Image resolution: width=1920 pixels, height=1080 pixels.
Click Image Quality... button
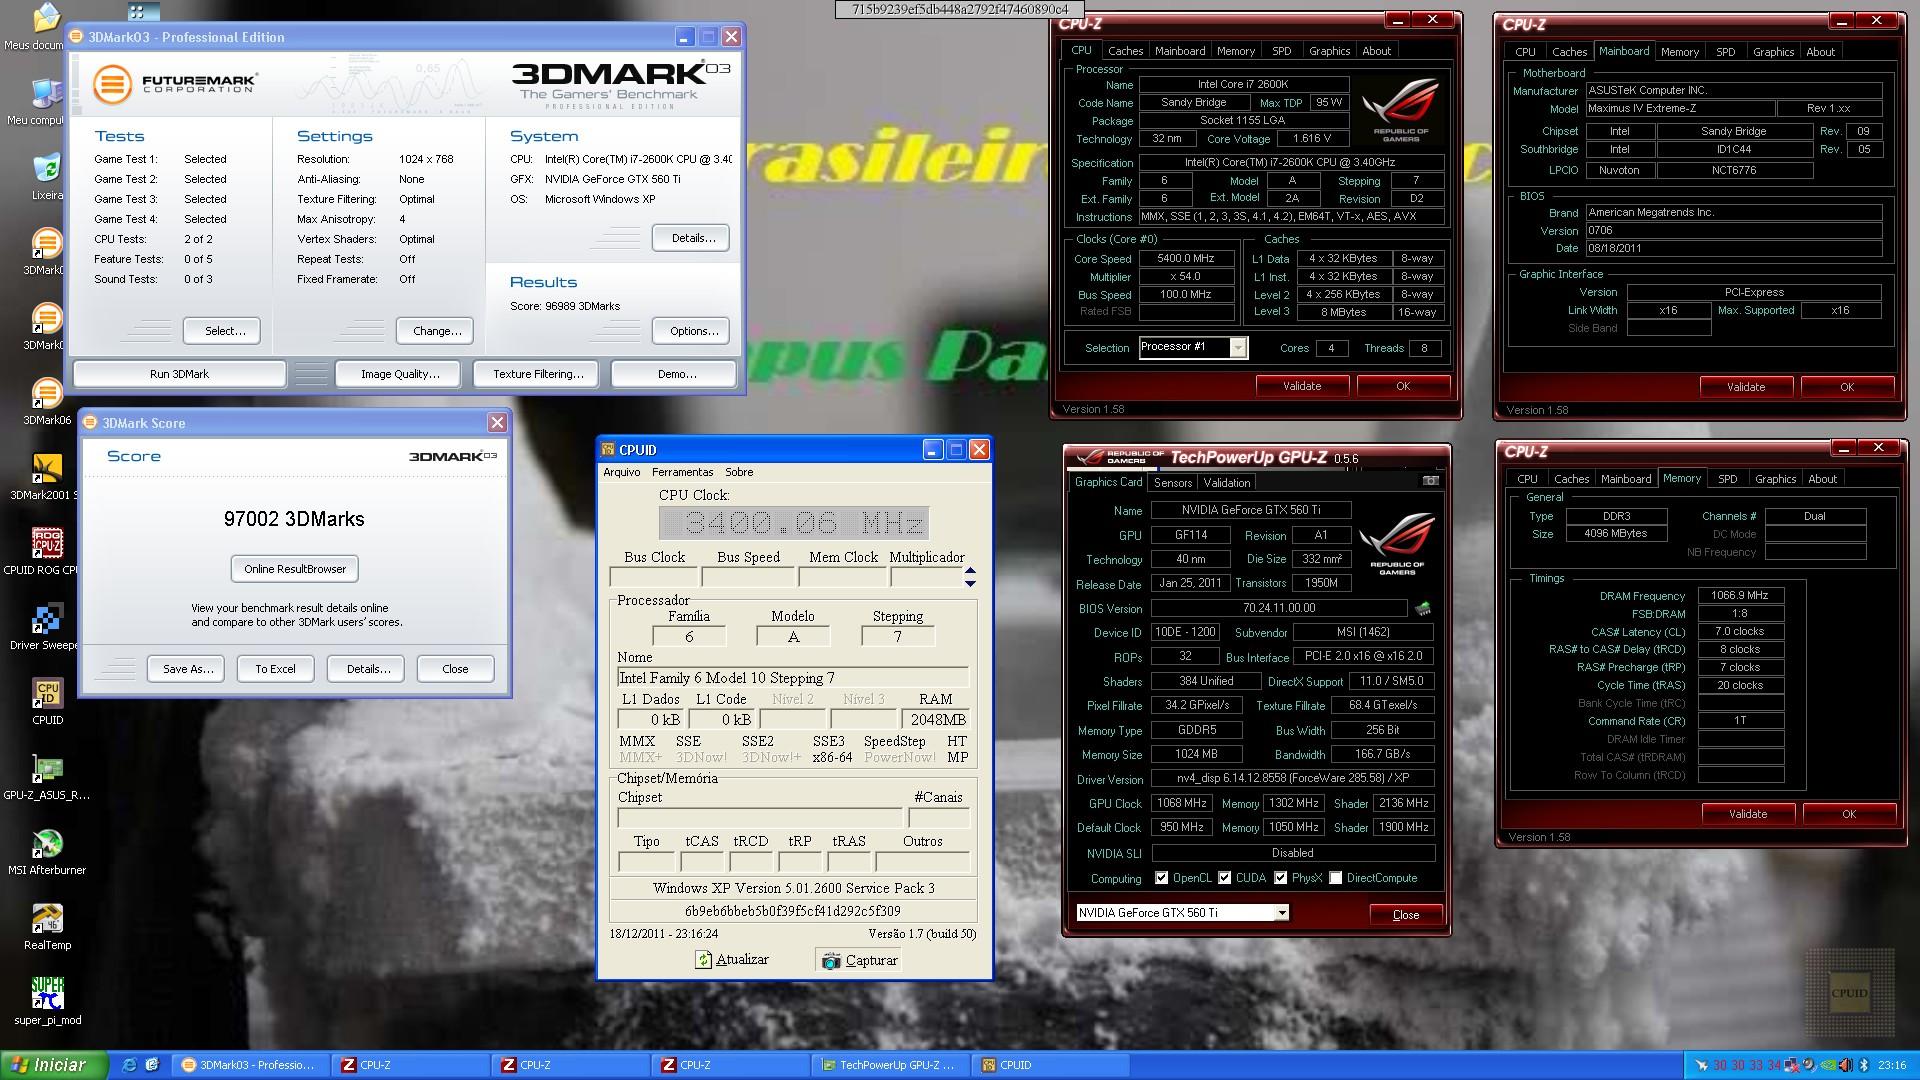tap(400, 374)
